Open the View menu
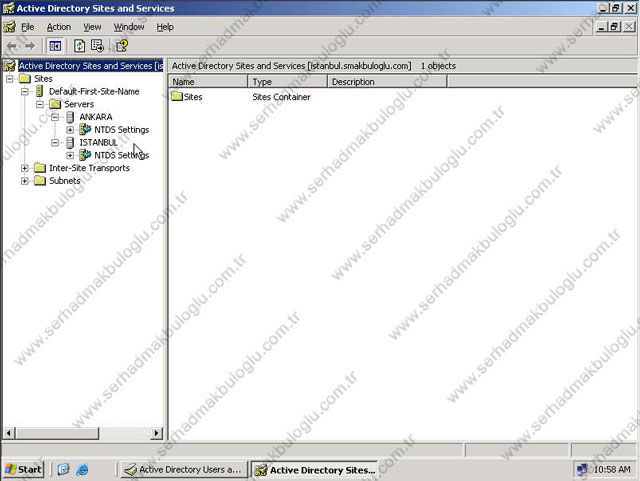The image size is (640, 481). pos(92,27)
